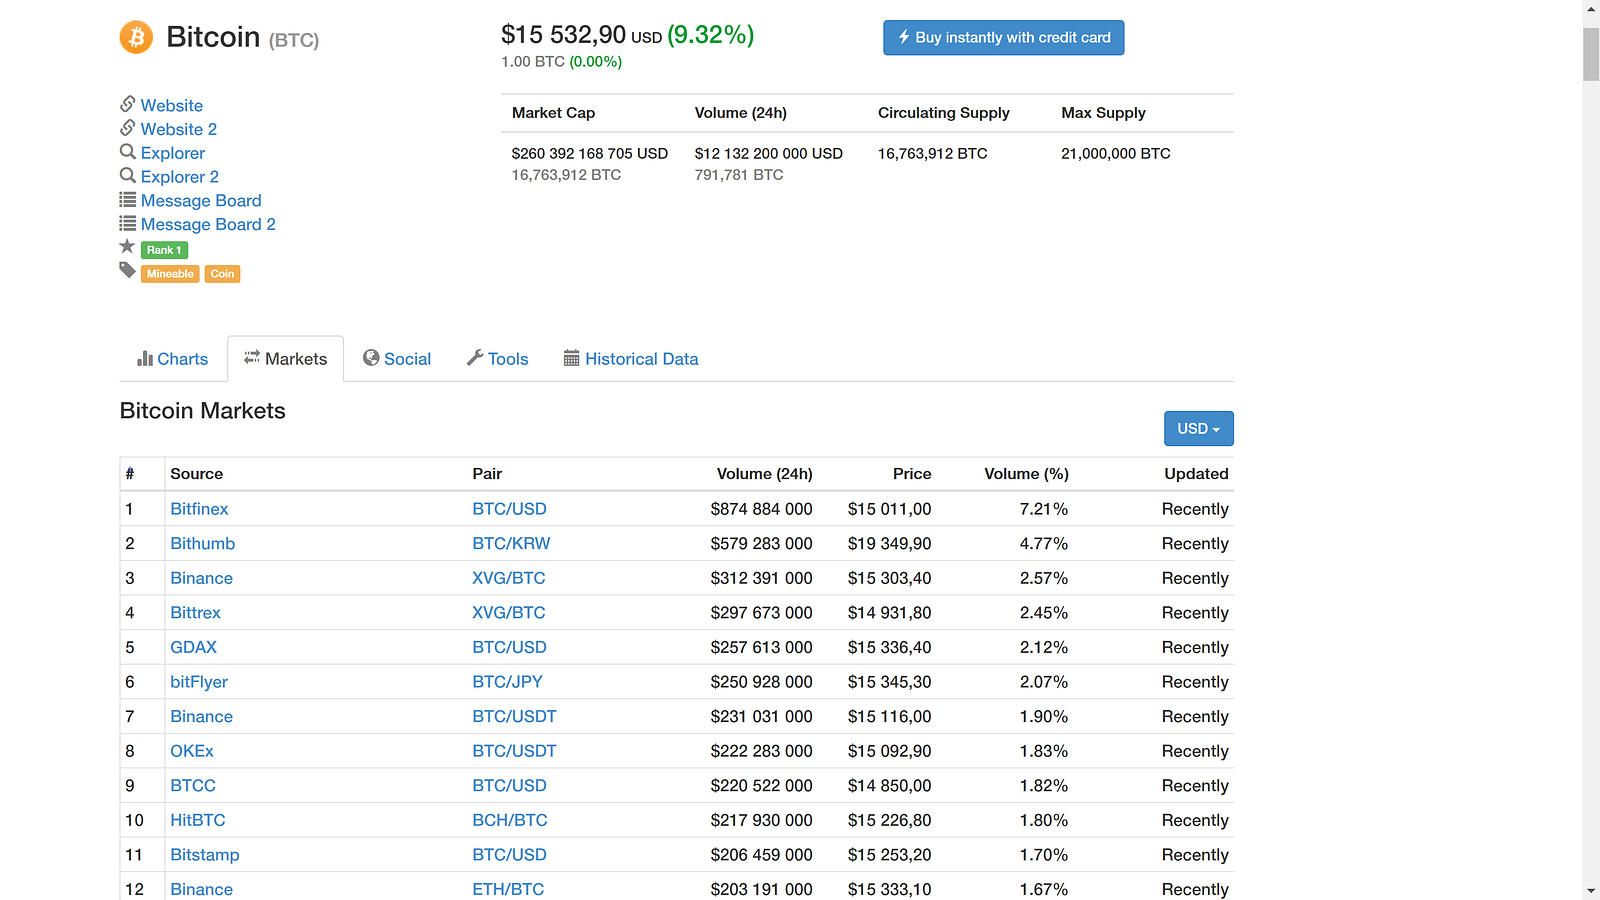Click the Coin tag
The image size is (1600, 900).
coord(222,274)
